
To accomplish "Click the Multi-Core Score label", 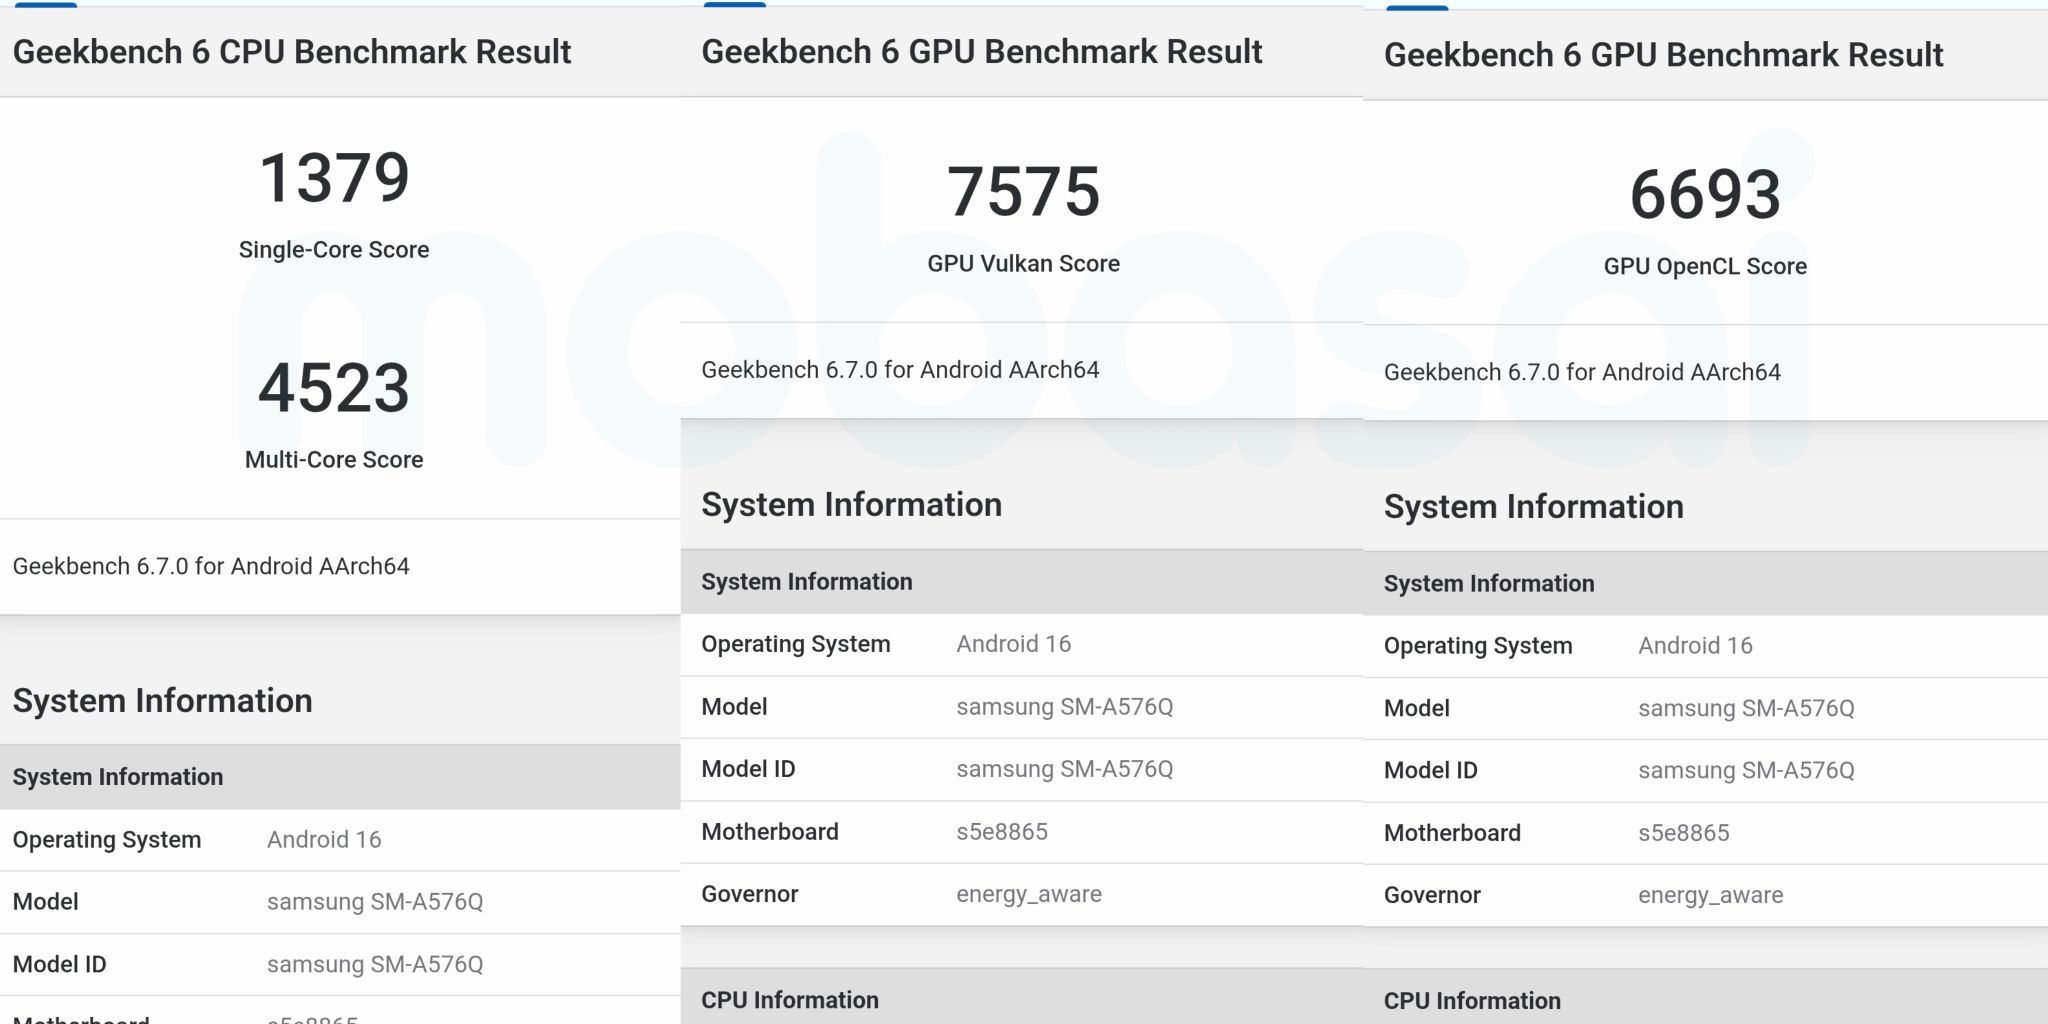I will [x=334, y=460].
